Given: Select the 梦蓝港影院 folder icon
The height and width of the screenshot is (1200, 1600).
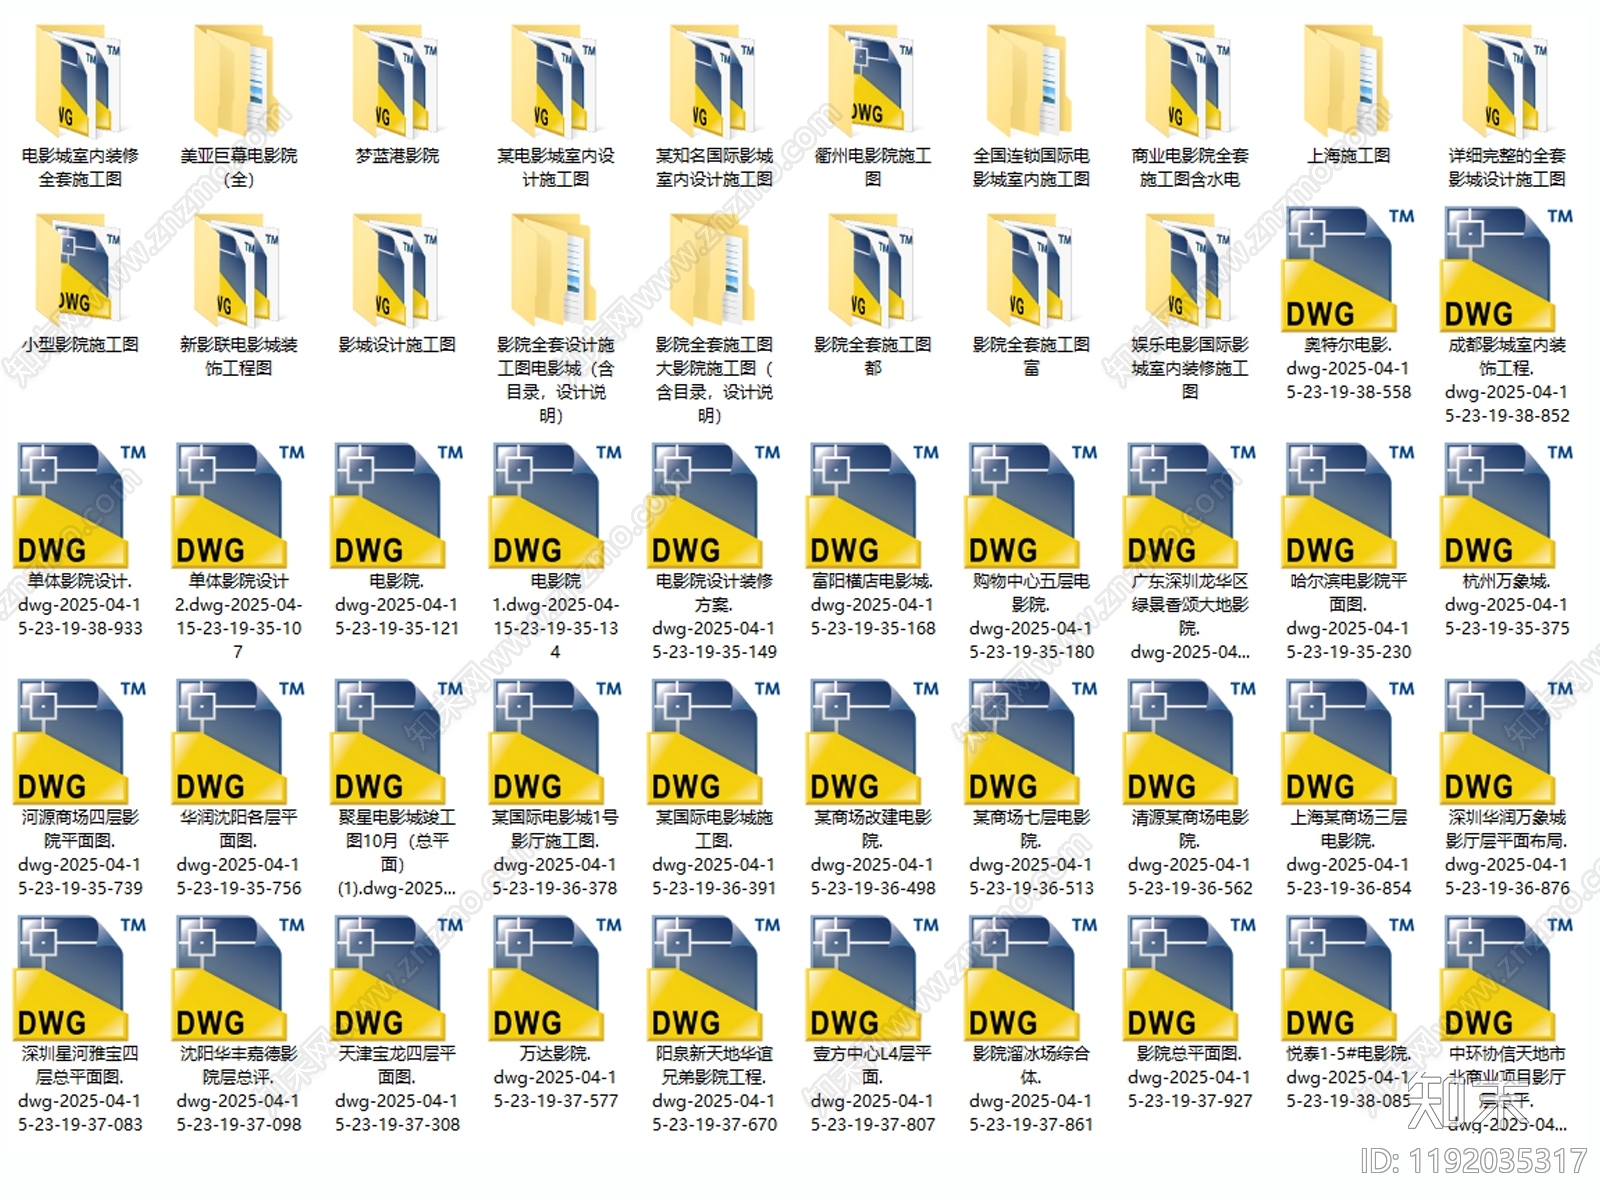Looking at the screenshot, I should click(x=397, y=82).
